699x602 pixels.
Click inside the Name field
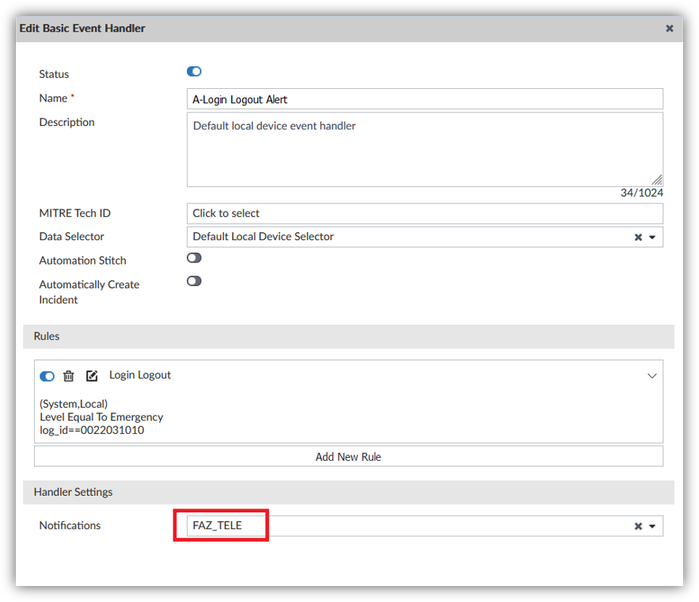[424, 99]
